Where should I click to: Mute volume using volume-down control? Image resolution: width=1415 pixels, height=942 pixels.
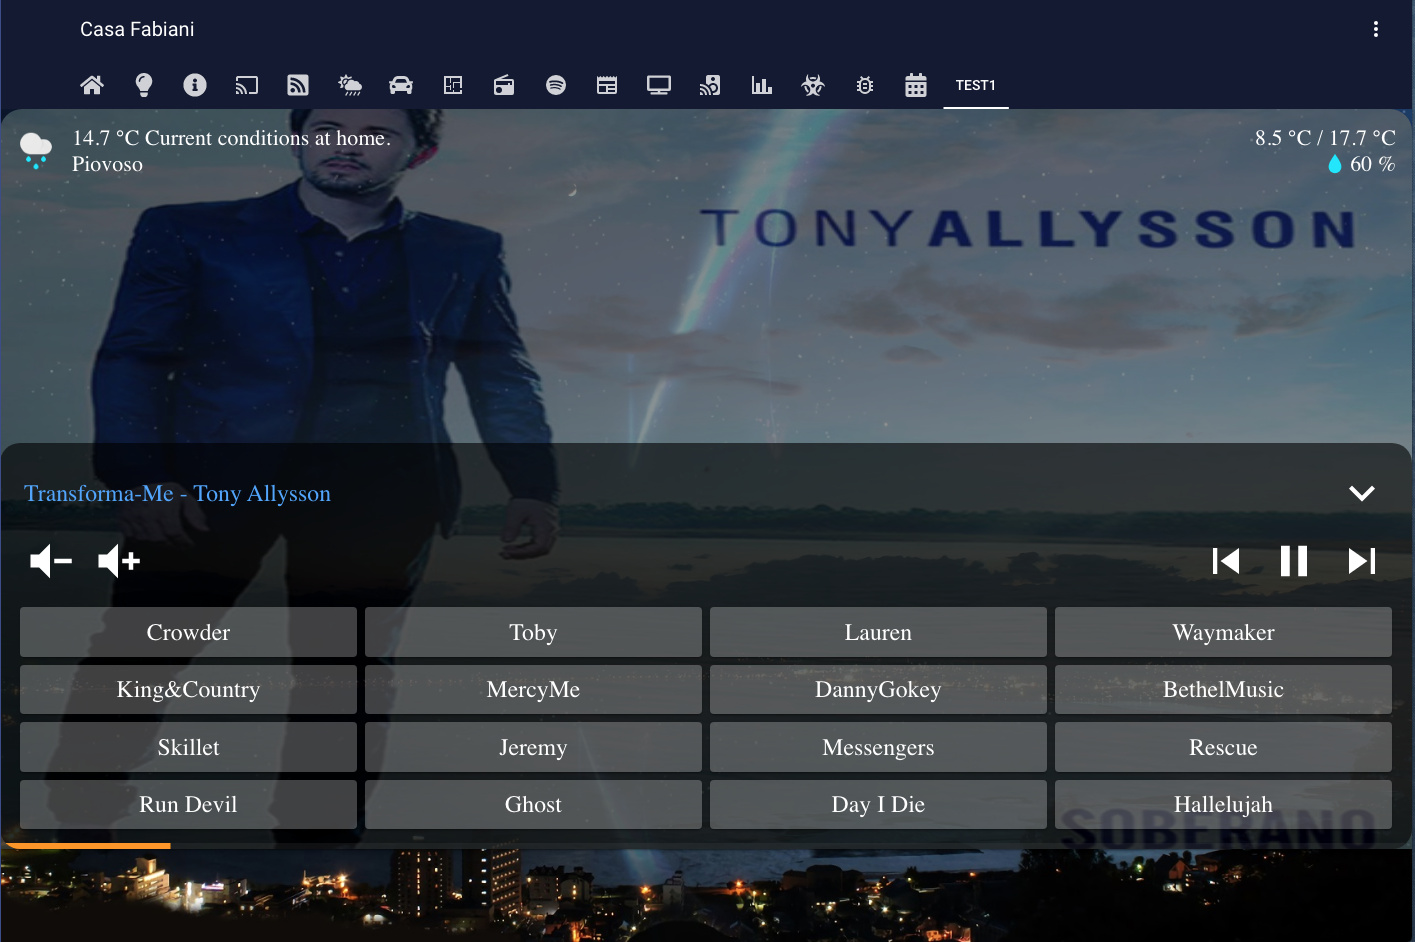tap(50, 561)
